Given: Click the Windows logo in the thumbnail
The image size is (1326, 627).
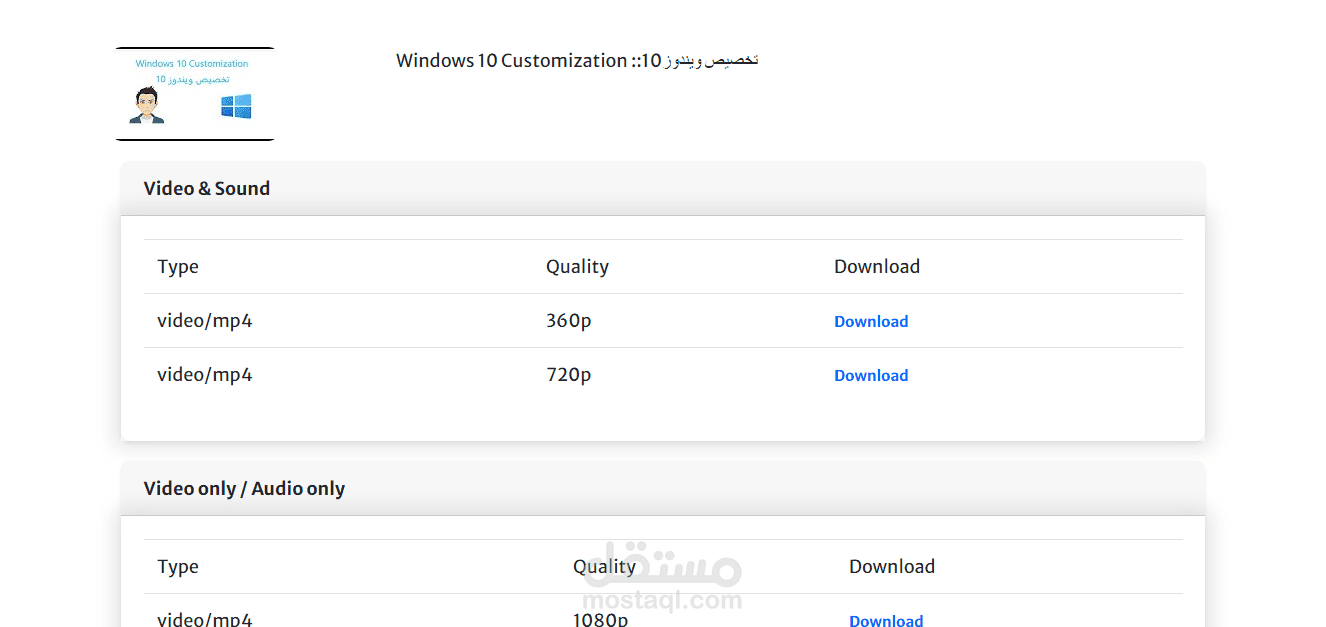Looking at the screenshot, I should 236,106.
